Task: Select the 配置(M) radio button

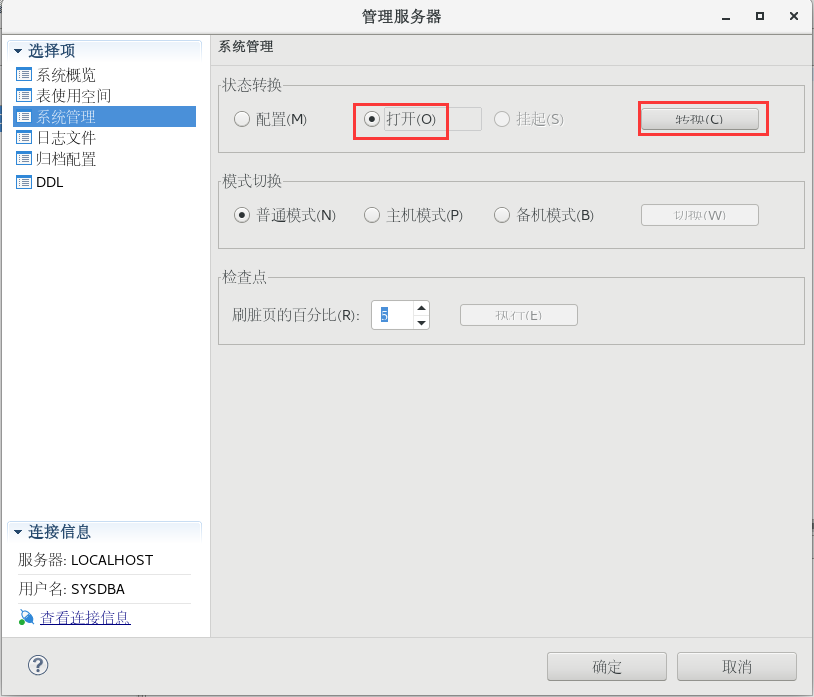Action: (242, 119)
